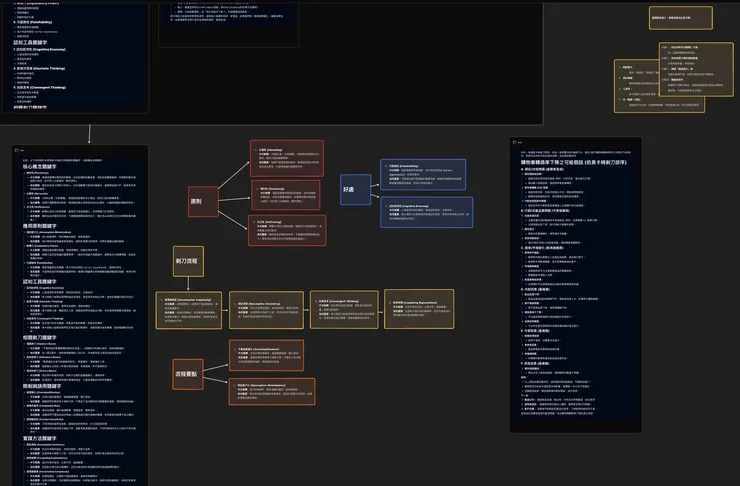Open the yellow Convergent Thinking card in the flow row

[344, 309]
